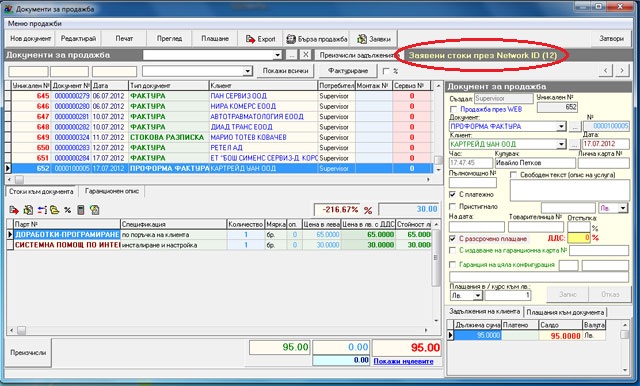
Task: Select the СИСТЕМНА ПОМОЩ ПО ИНТЕ item row
Action: 218,245
